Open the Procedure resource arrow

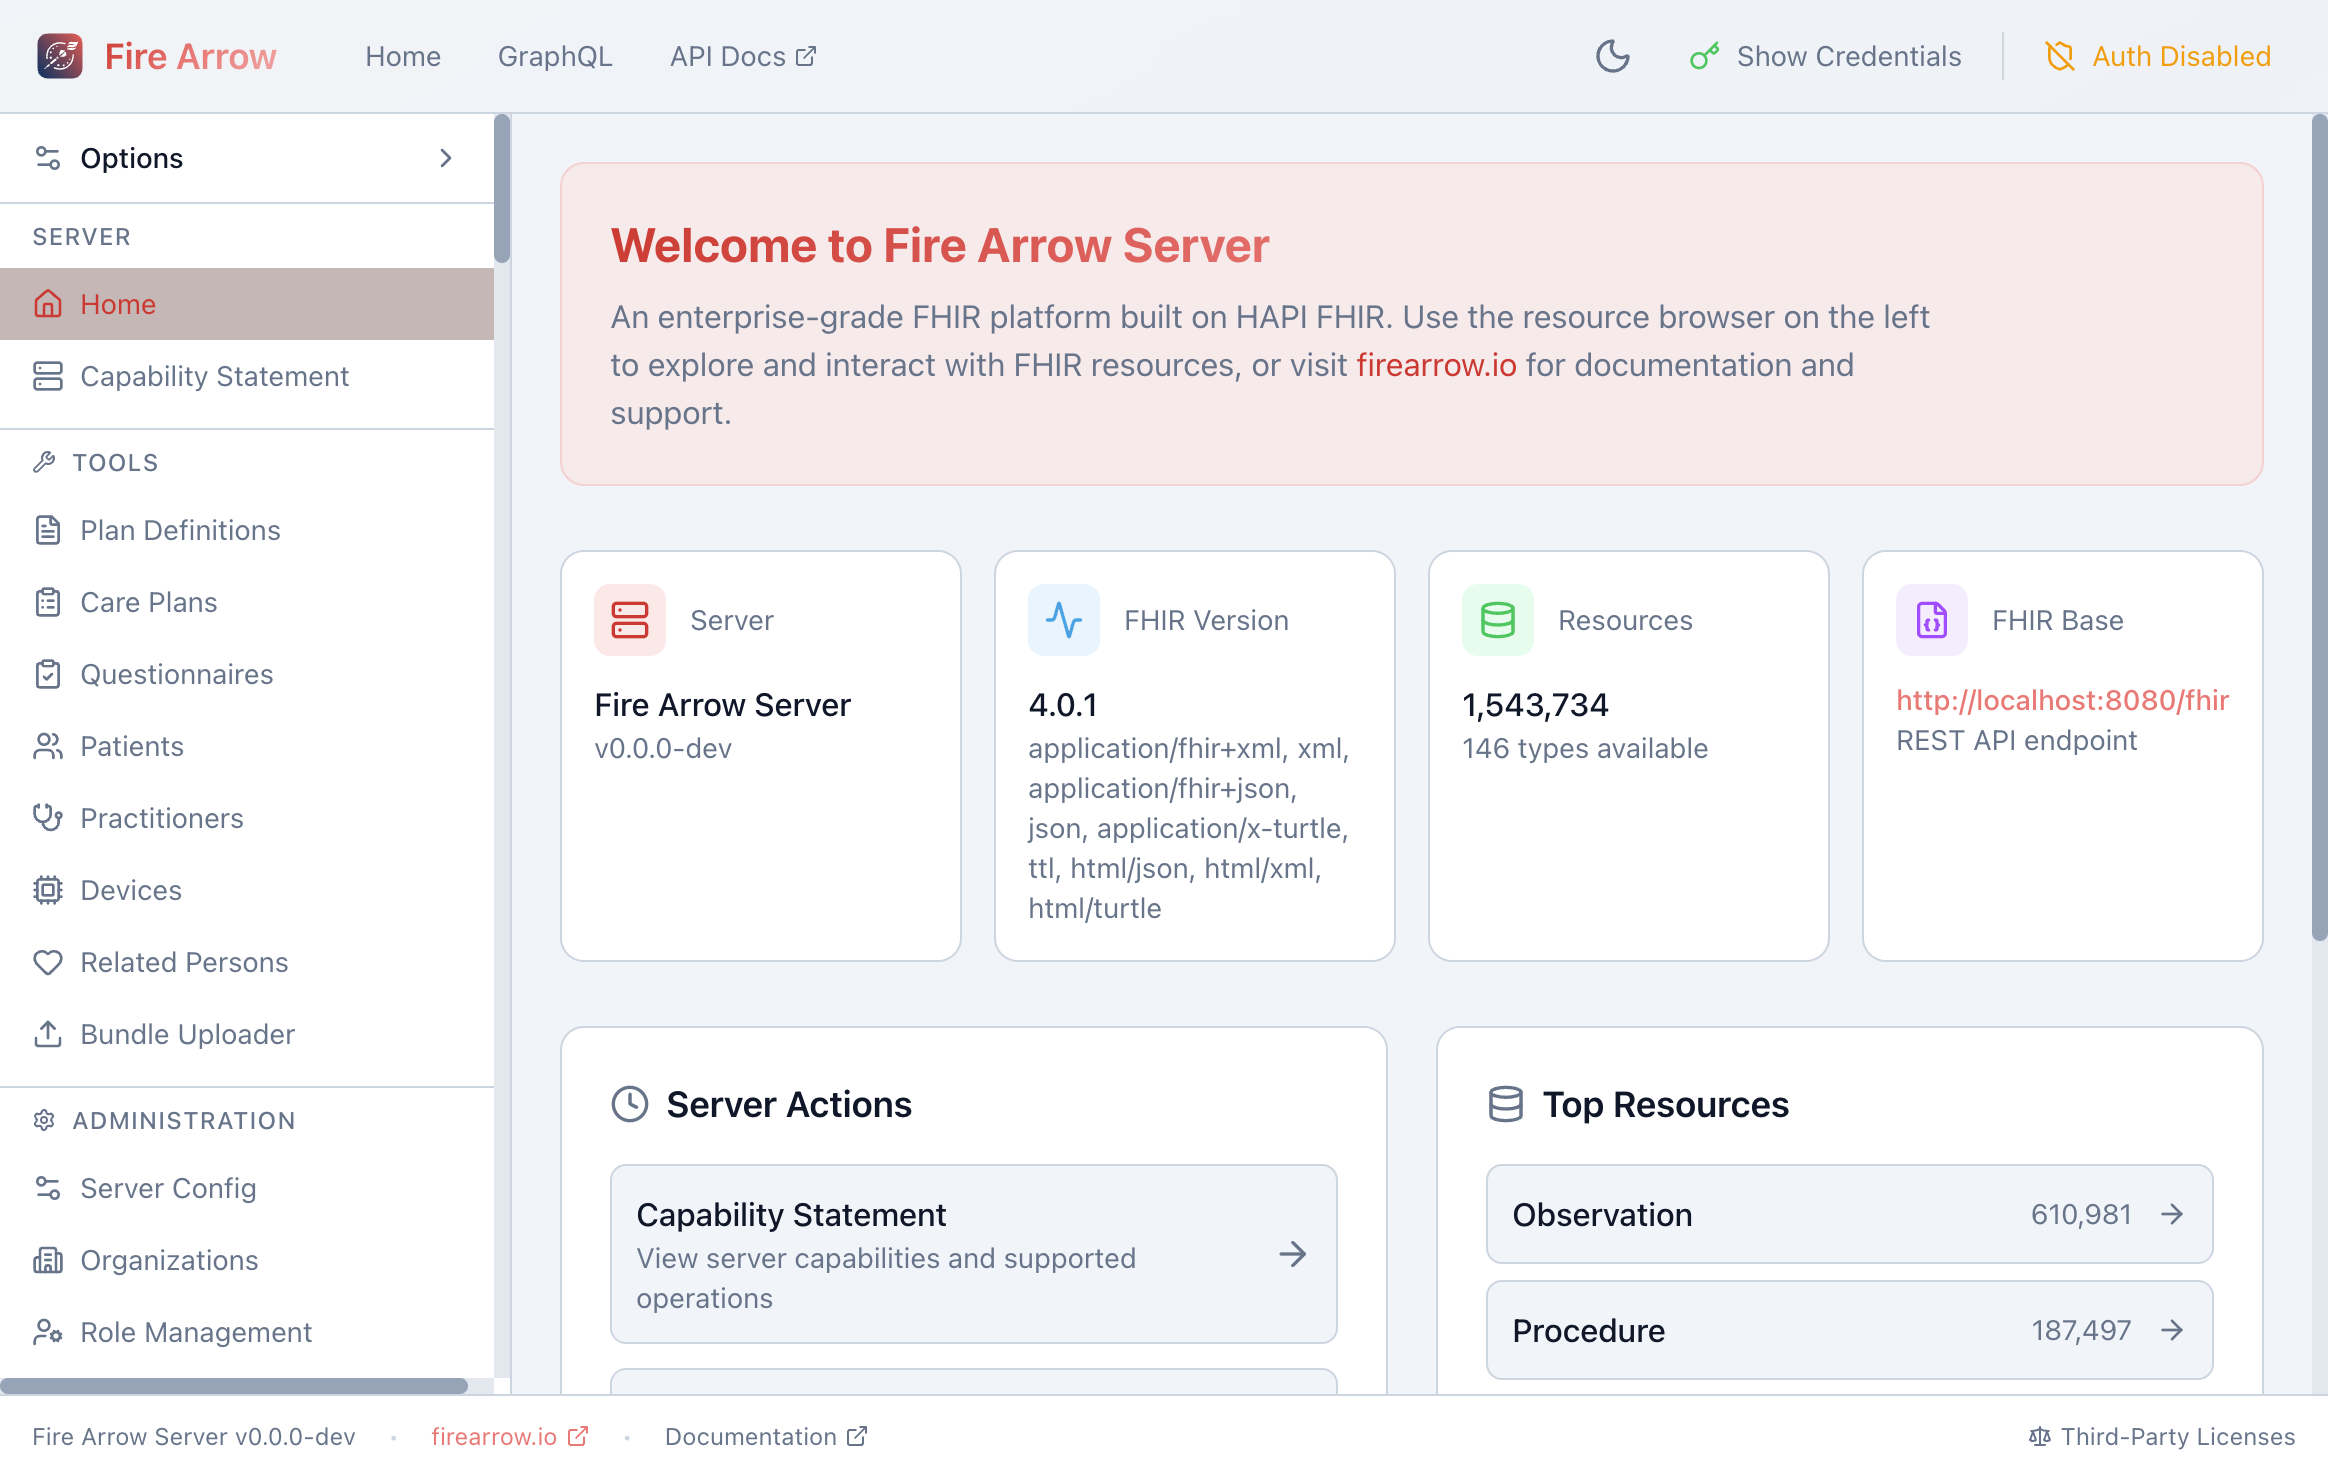2172,1331
